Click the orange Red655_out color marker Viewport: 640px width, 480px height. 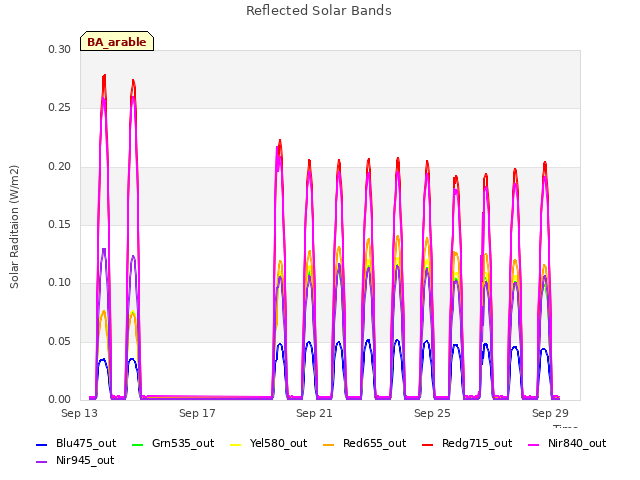point(329,444)
